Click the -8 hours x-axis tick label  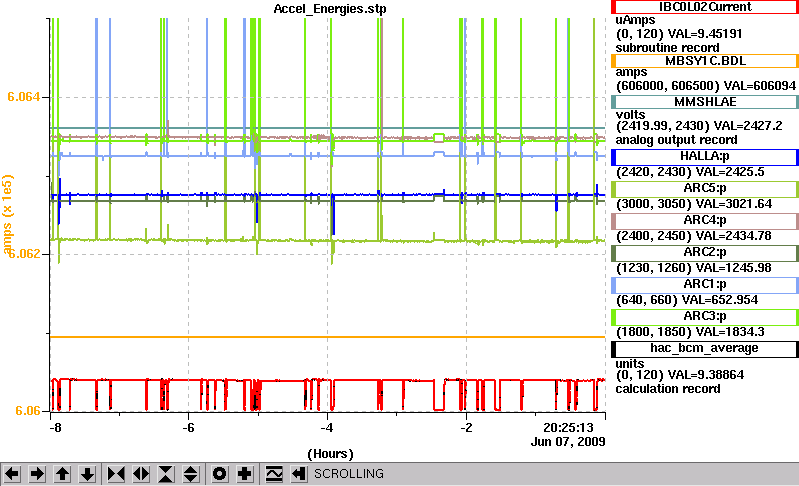tap(55, 428)
